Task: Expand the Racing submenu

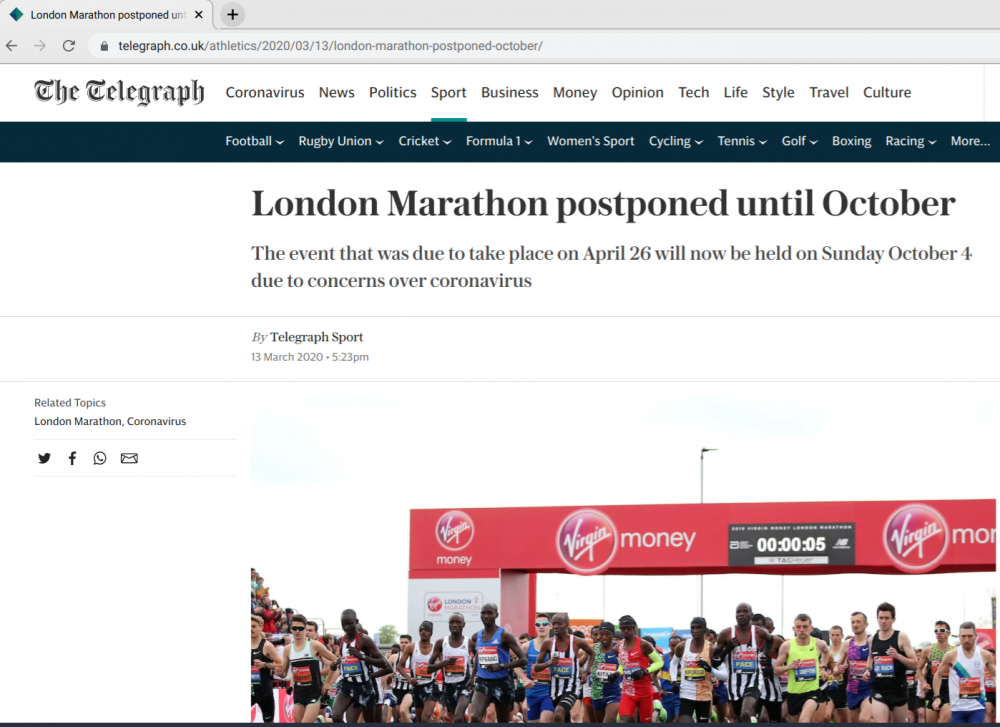Action: pyautogui.click(x=911, y=141)
